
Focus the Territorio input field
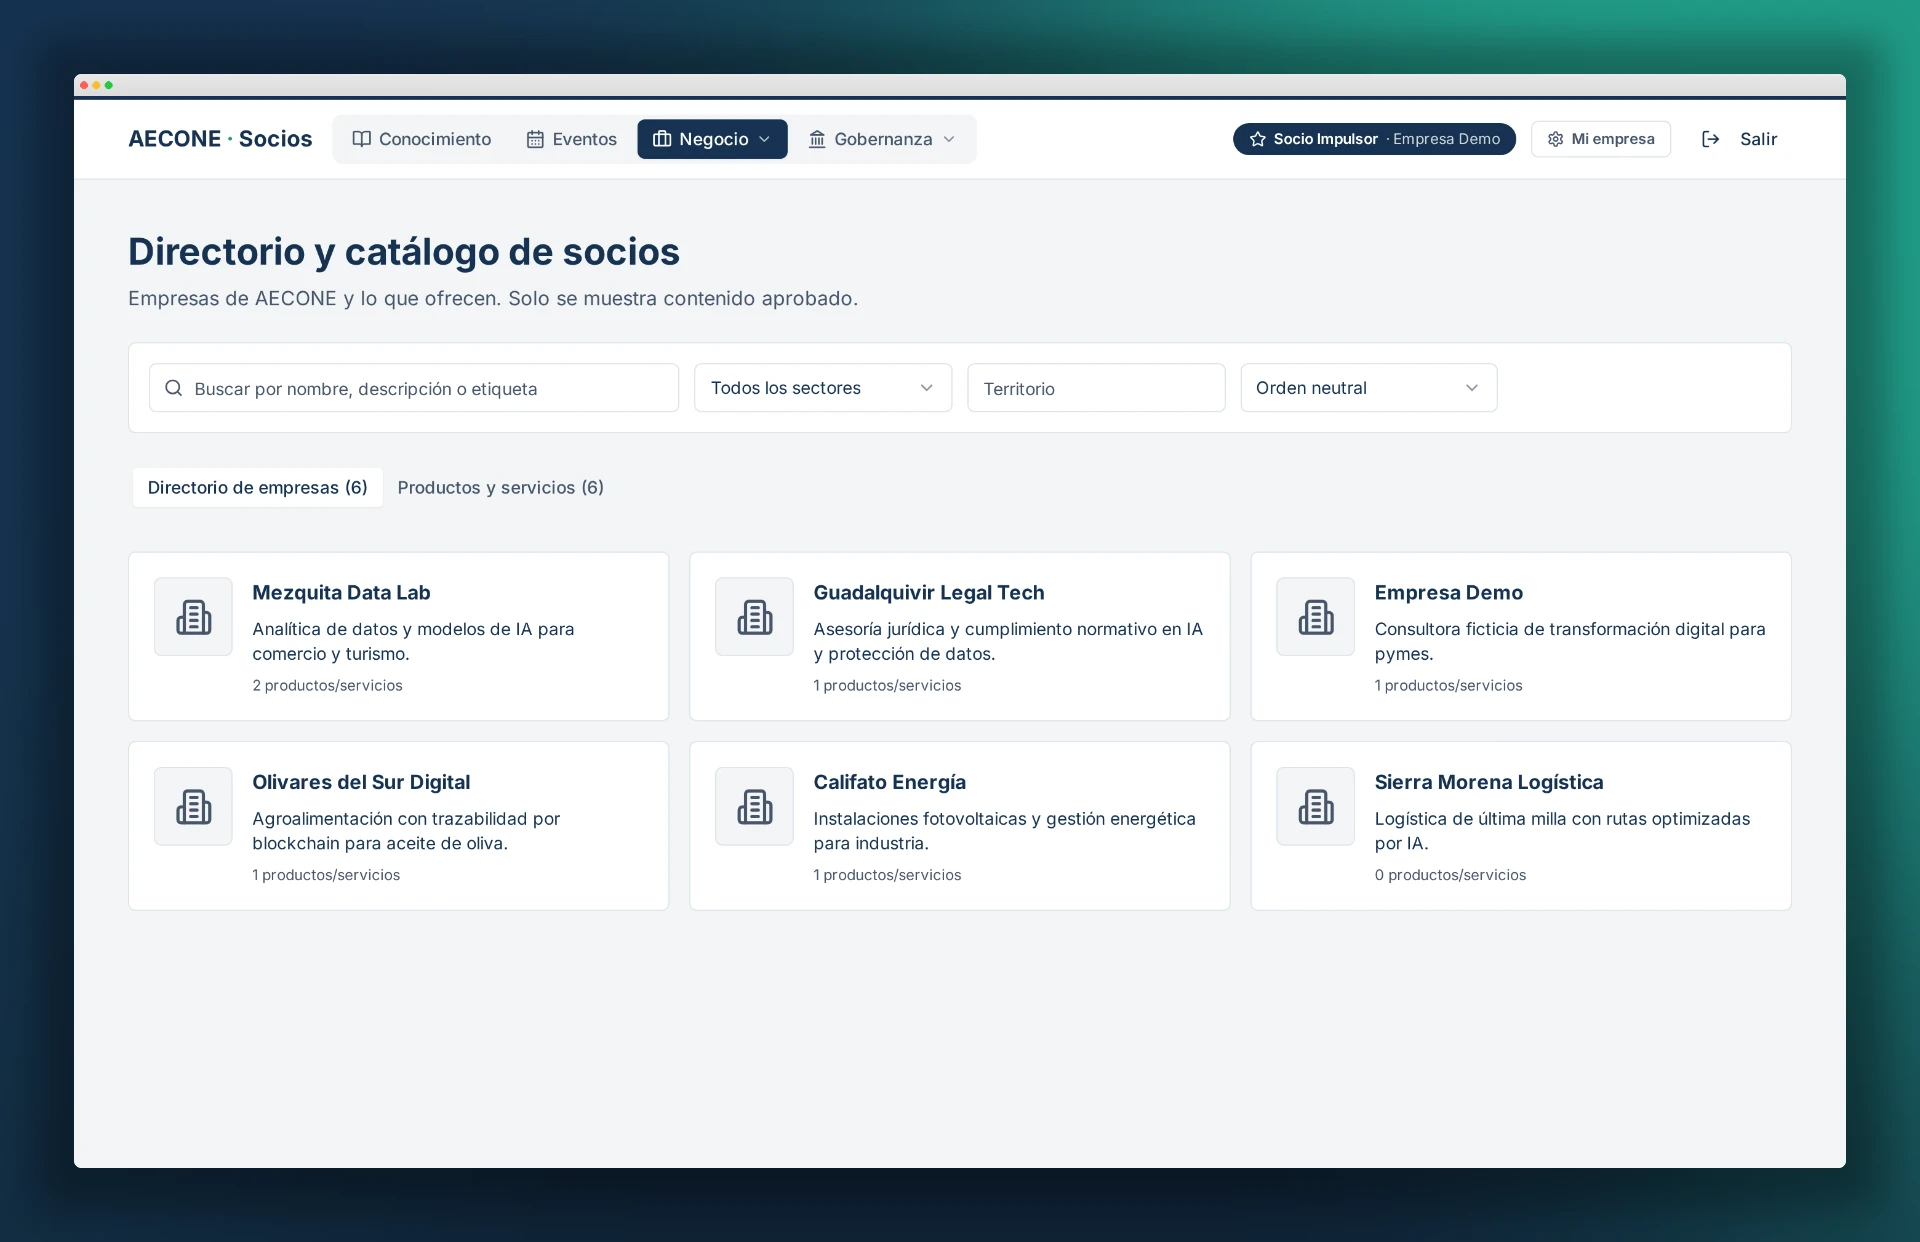1095,388
